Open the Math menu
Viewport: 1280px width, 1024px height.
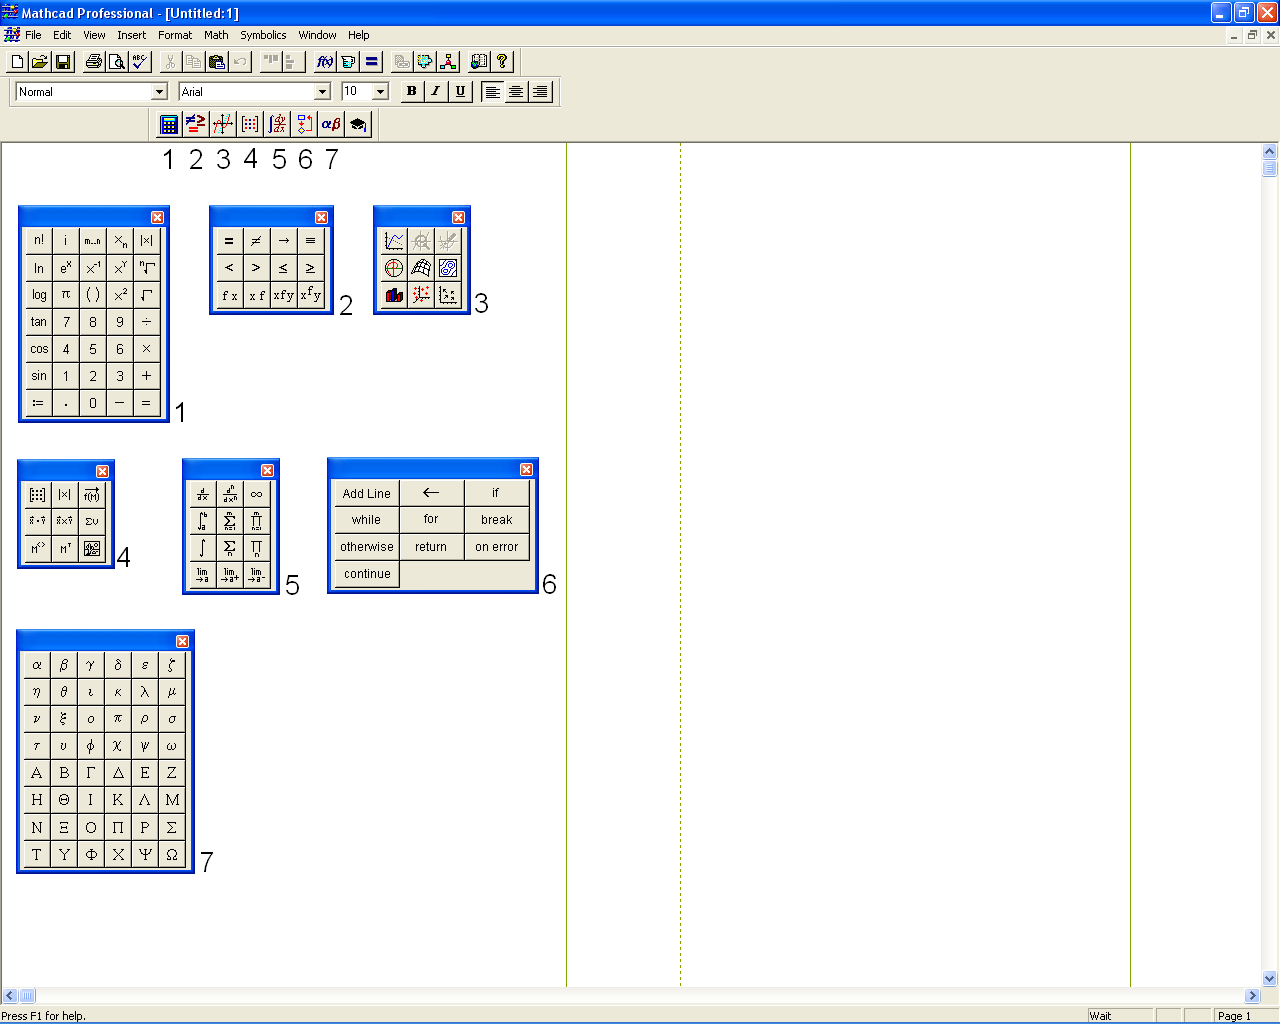coord(216,35)
